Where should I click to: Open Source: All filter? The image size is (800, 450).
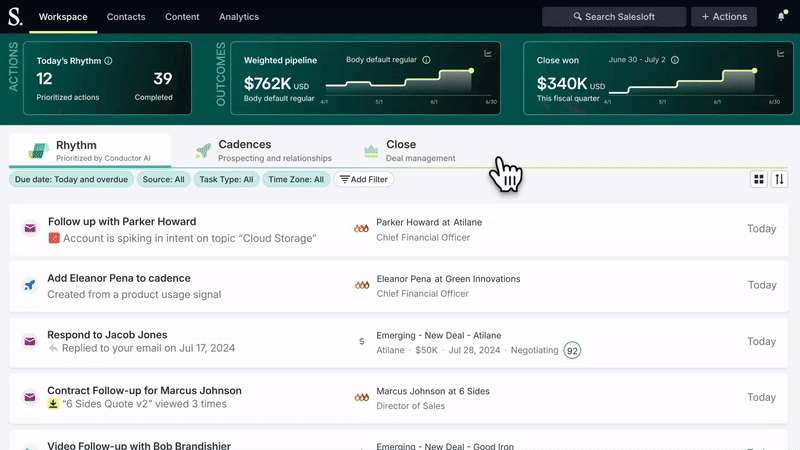tap(163, 180)
